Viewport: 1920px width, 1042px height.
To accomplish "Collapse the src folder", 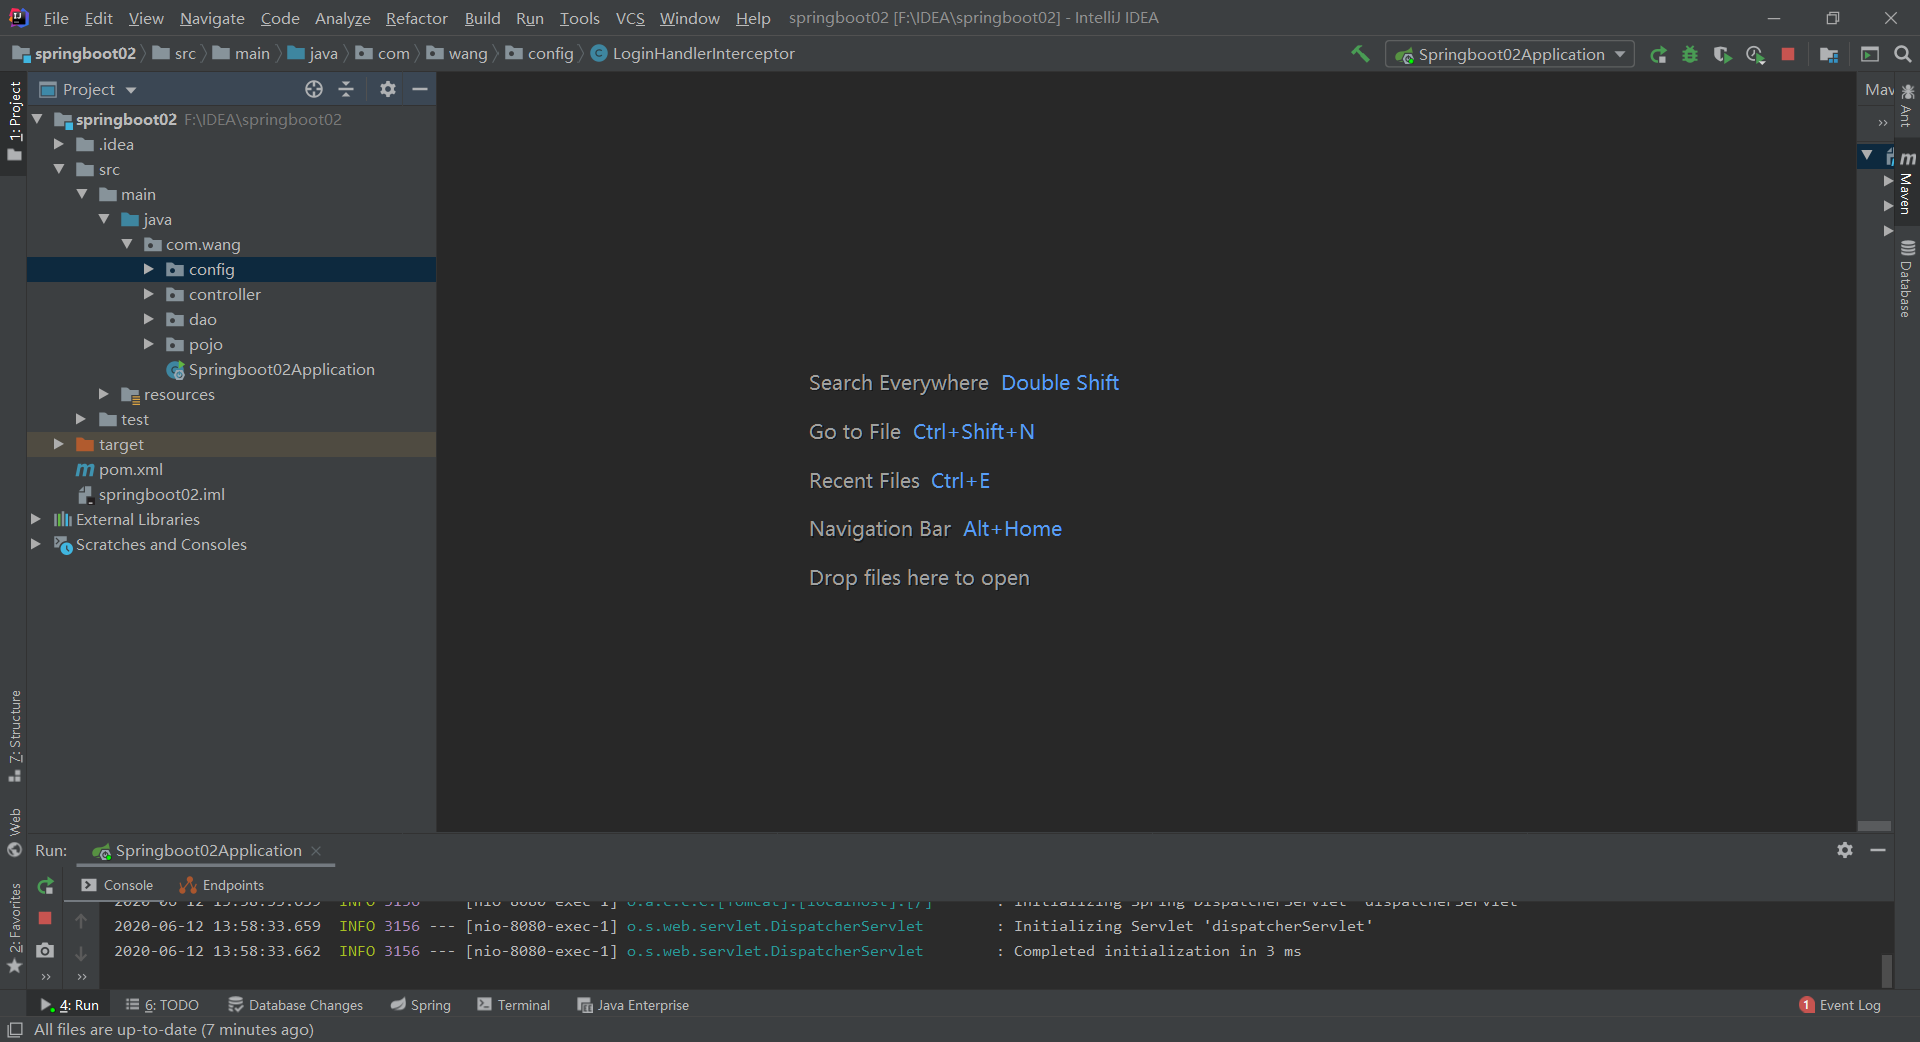I will (x=59, y=169).
